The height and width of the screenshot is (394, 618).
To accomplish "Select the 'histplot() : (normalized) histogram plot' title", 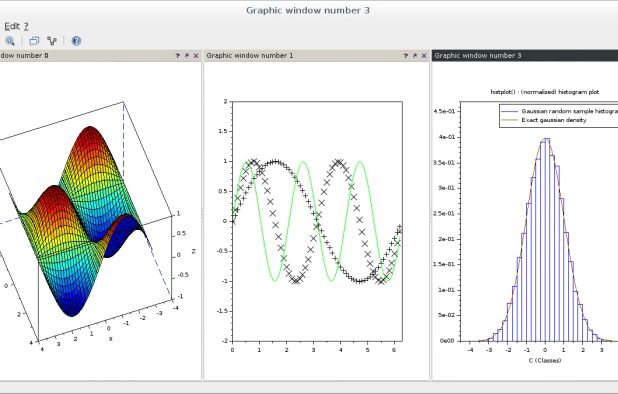I will coord(545,92).
